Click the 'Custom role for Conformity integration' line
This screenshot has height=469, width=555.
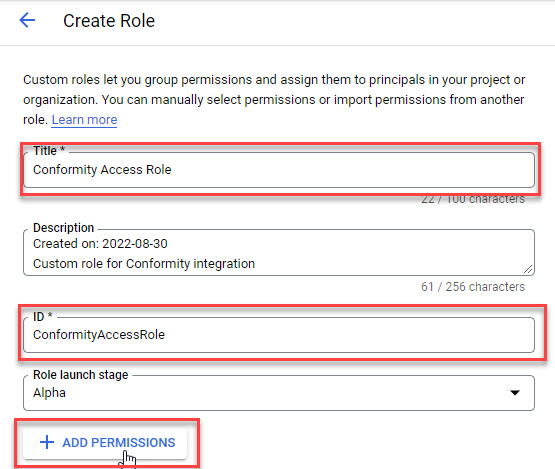point(144,264)
